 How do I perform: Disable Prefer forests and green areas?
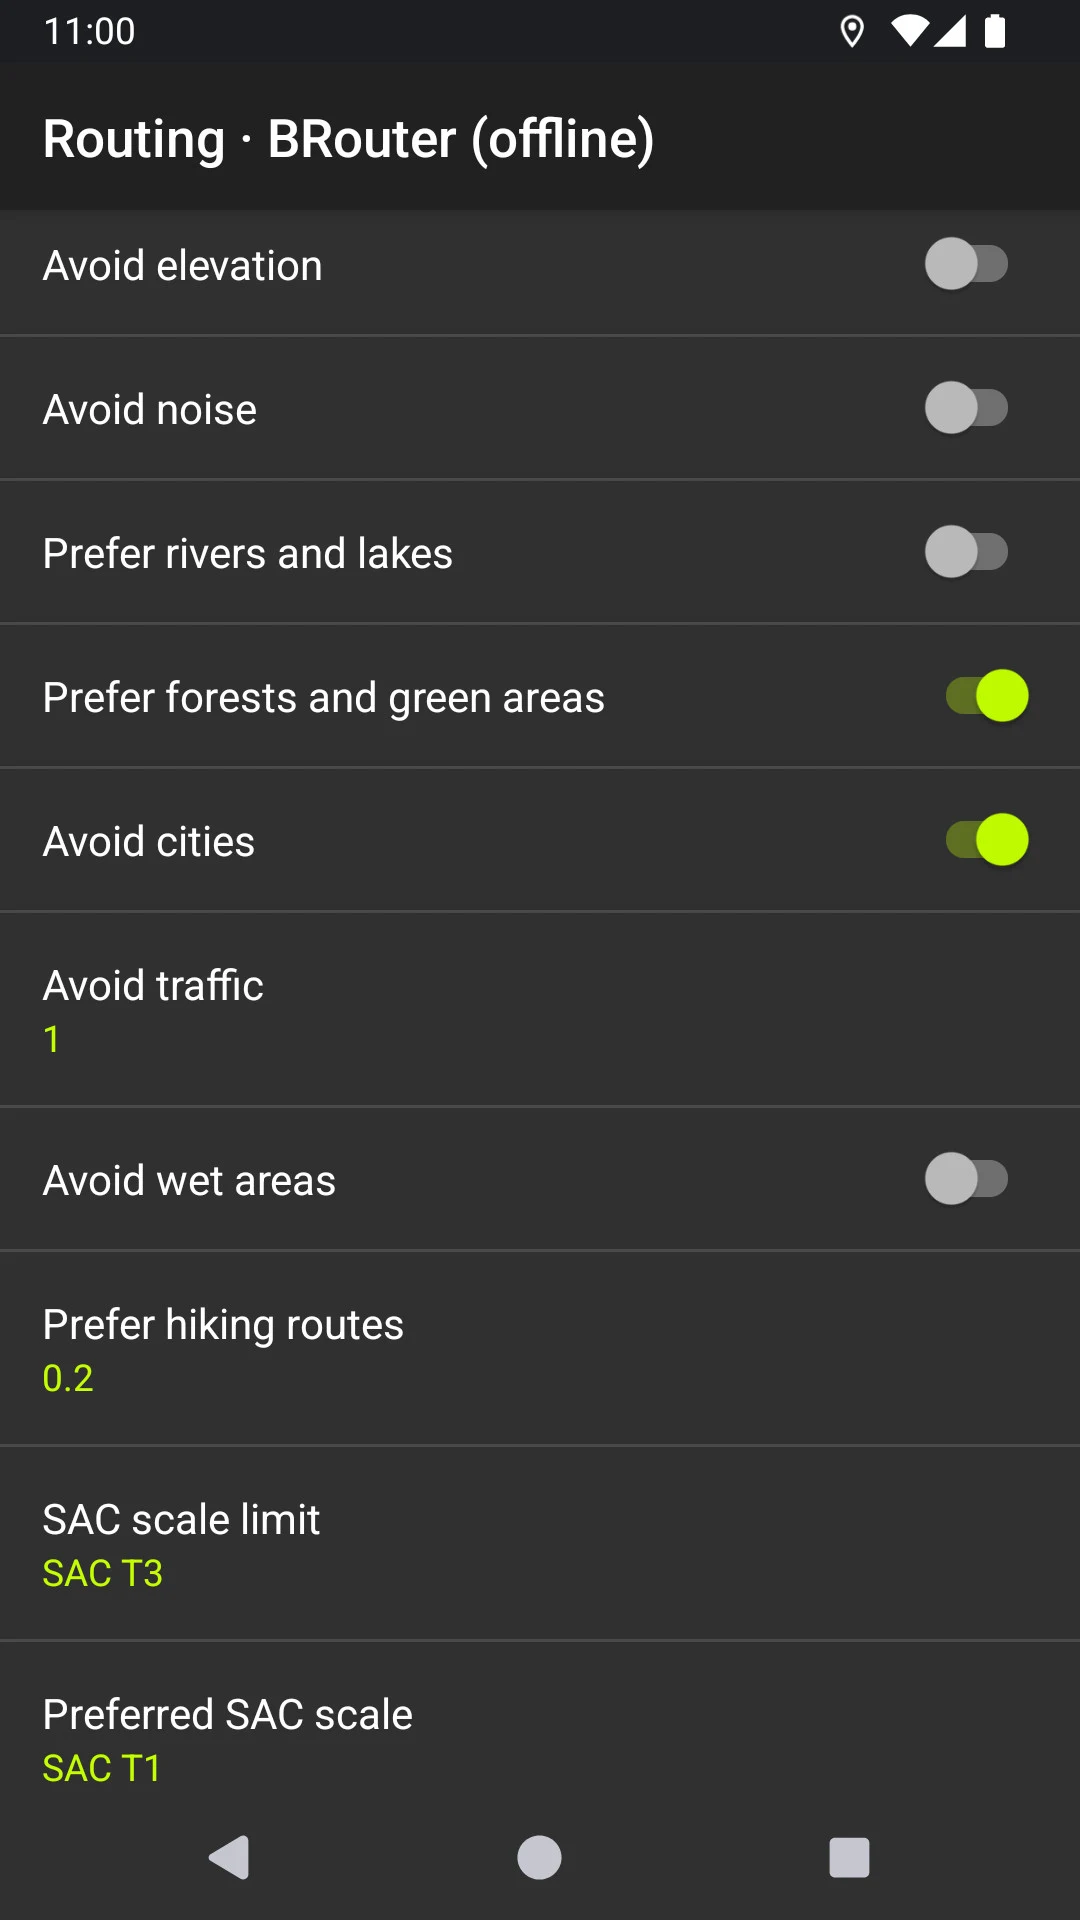[x=987, y=697]
